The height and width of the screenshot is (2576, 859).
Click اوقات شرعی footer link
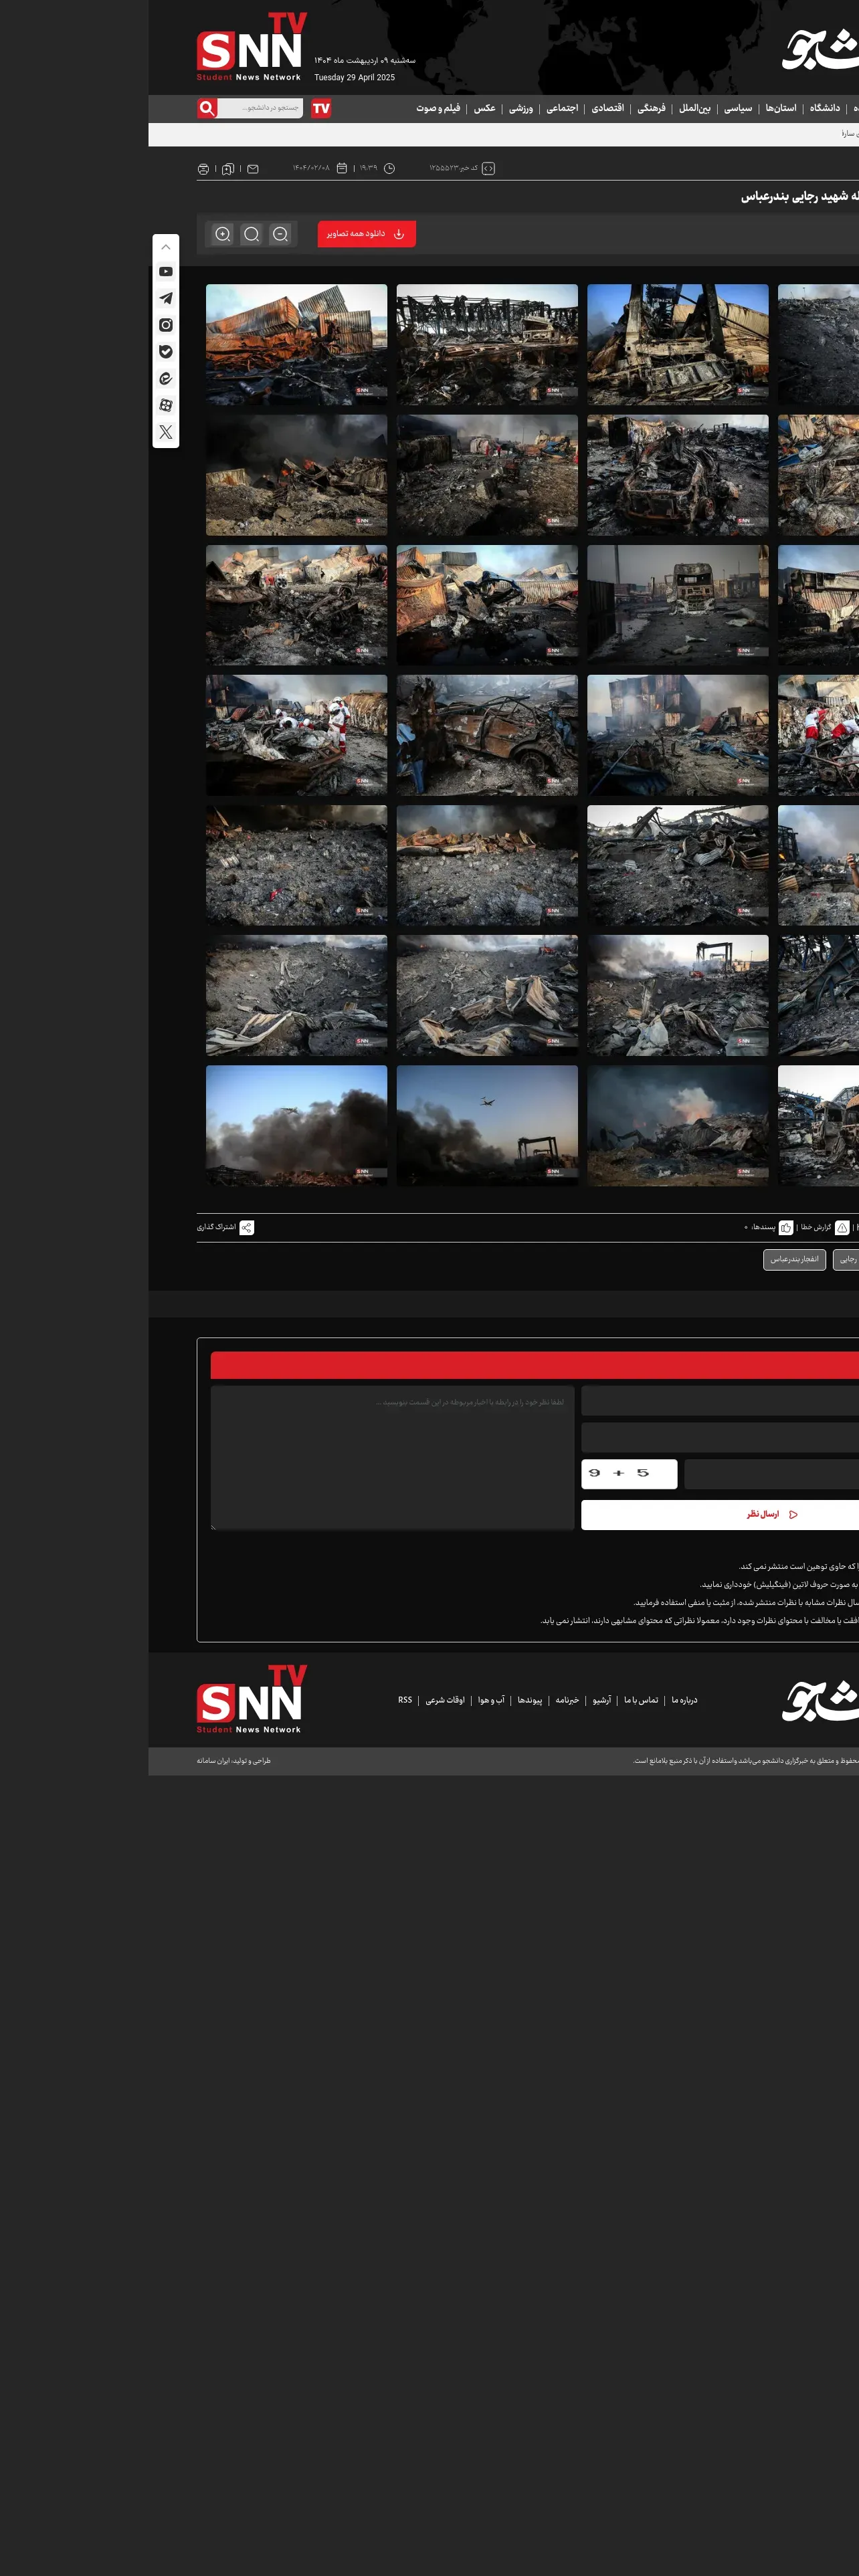tap(445, 1700)
